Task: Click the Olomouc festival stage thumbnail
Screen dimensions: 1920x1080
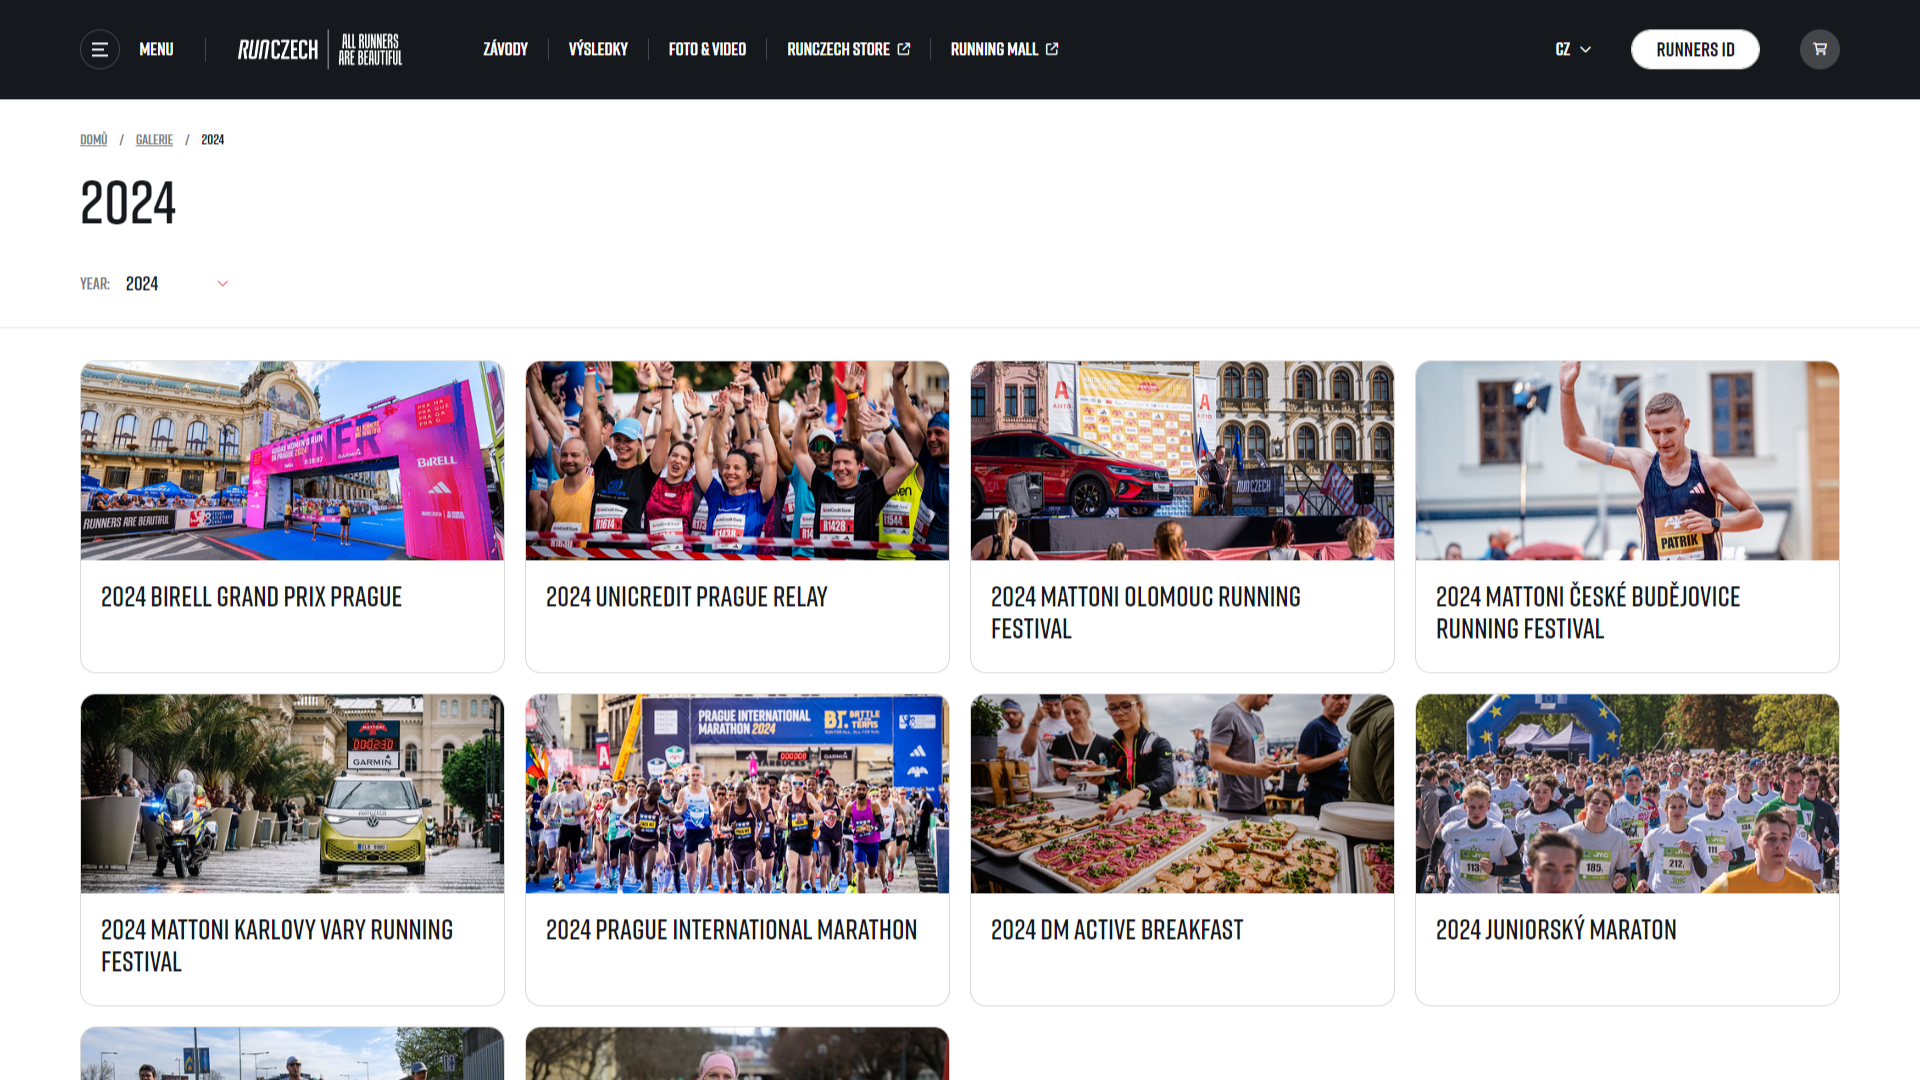Action: 1182,460
